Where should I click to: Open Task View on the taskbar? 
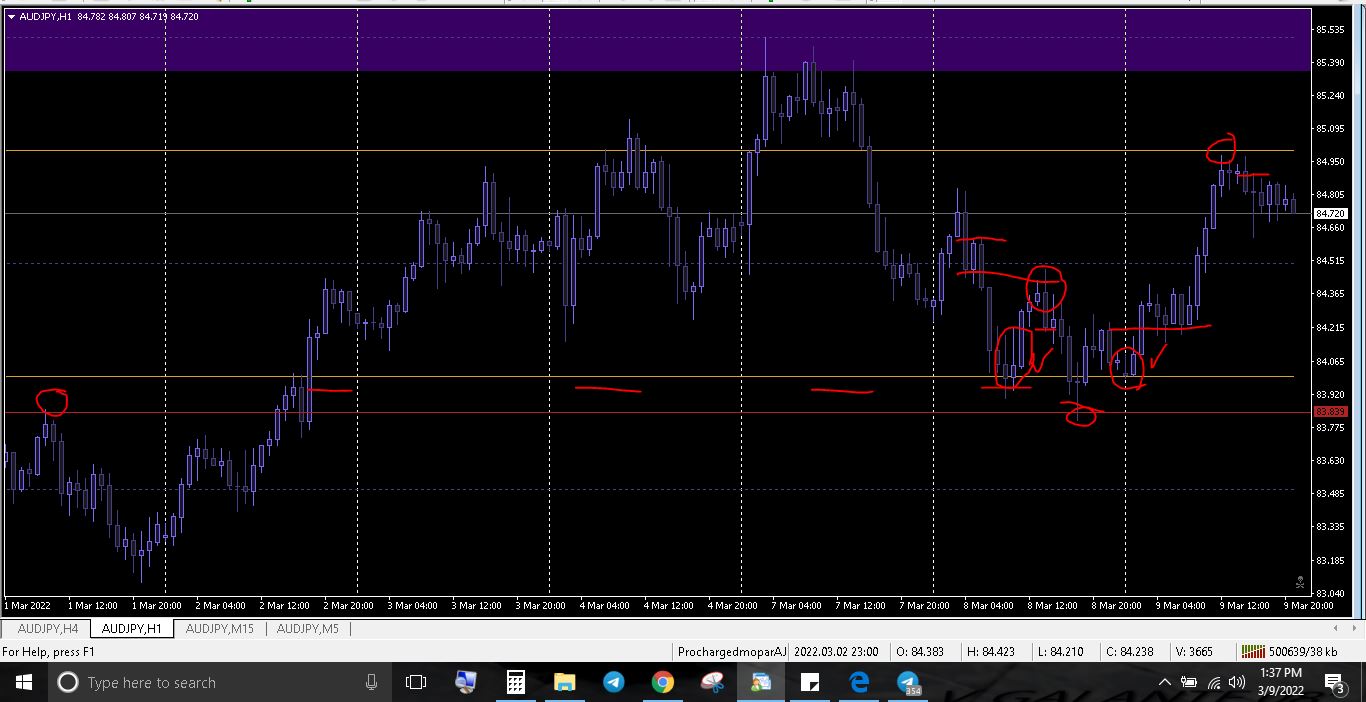416,682
